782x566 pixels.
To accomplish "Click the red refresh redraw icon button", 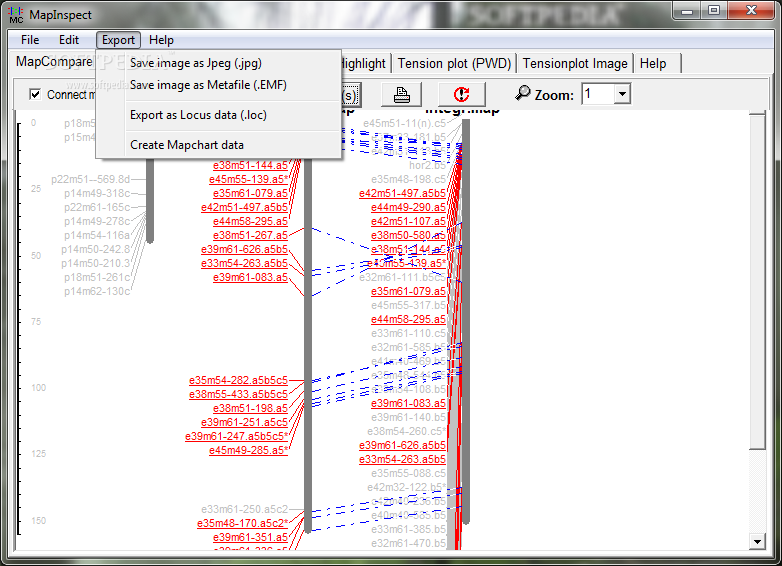I will coord(461,94).
